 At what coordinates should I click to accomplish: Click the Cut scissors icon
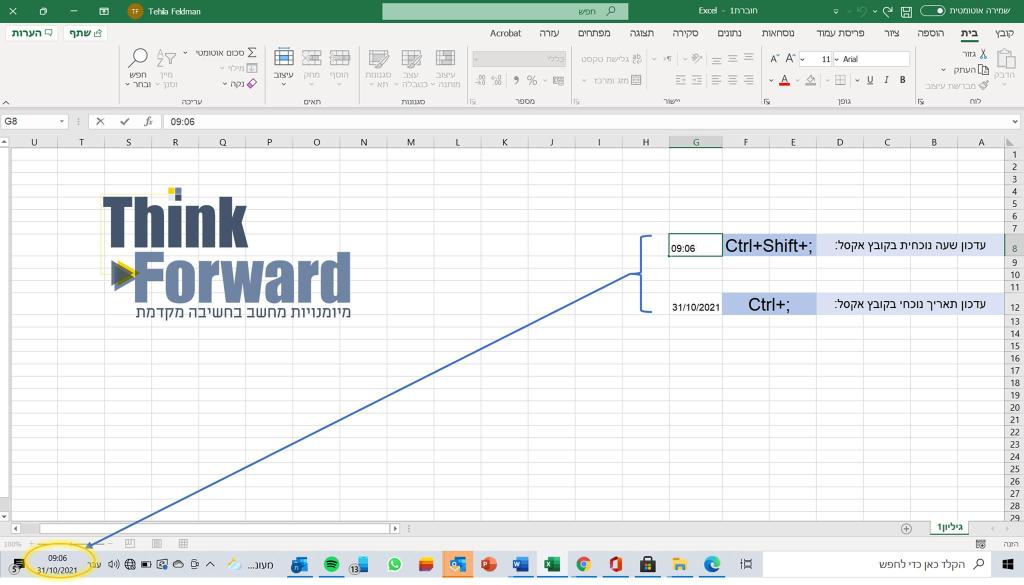point(983,53)
